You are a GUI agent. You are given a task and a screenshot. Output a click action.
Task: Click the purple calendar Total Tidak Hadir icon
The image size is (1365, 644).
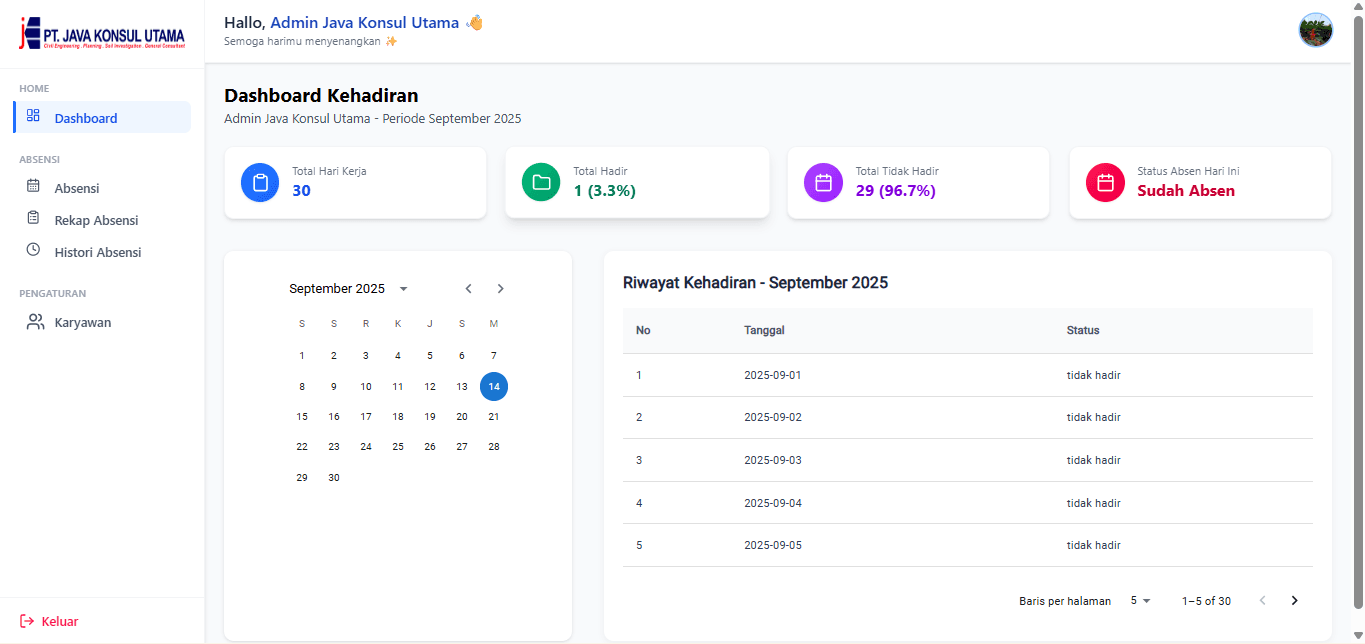(823, 183)
